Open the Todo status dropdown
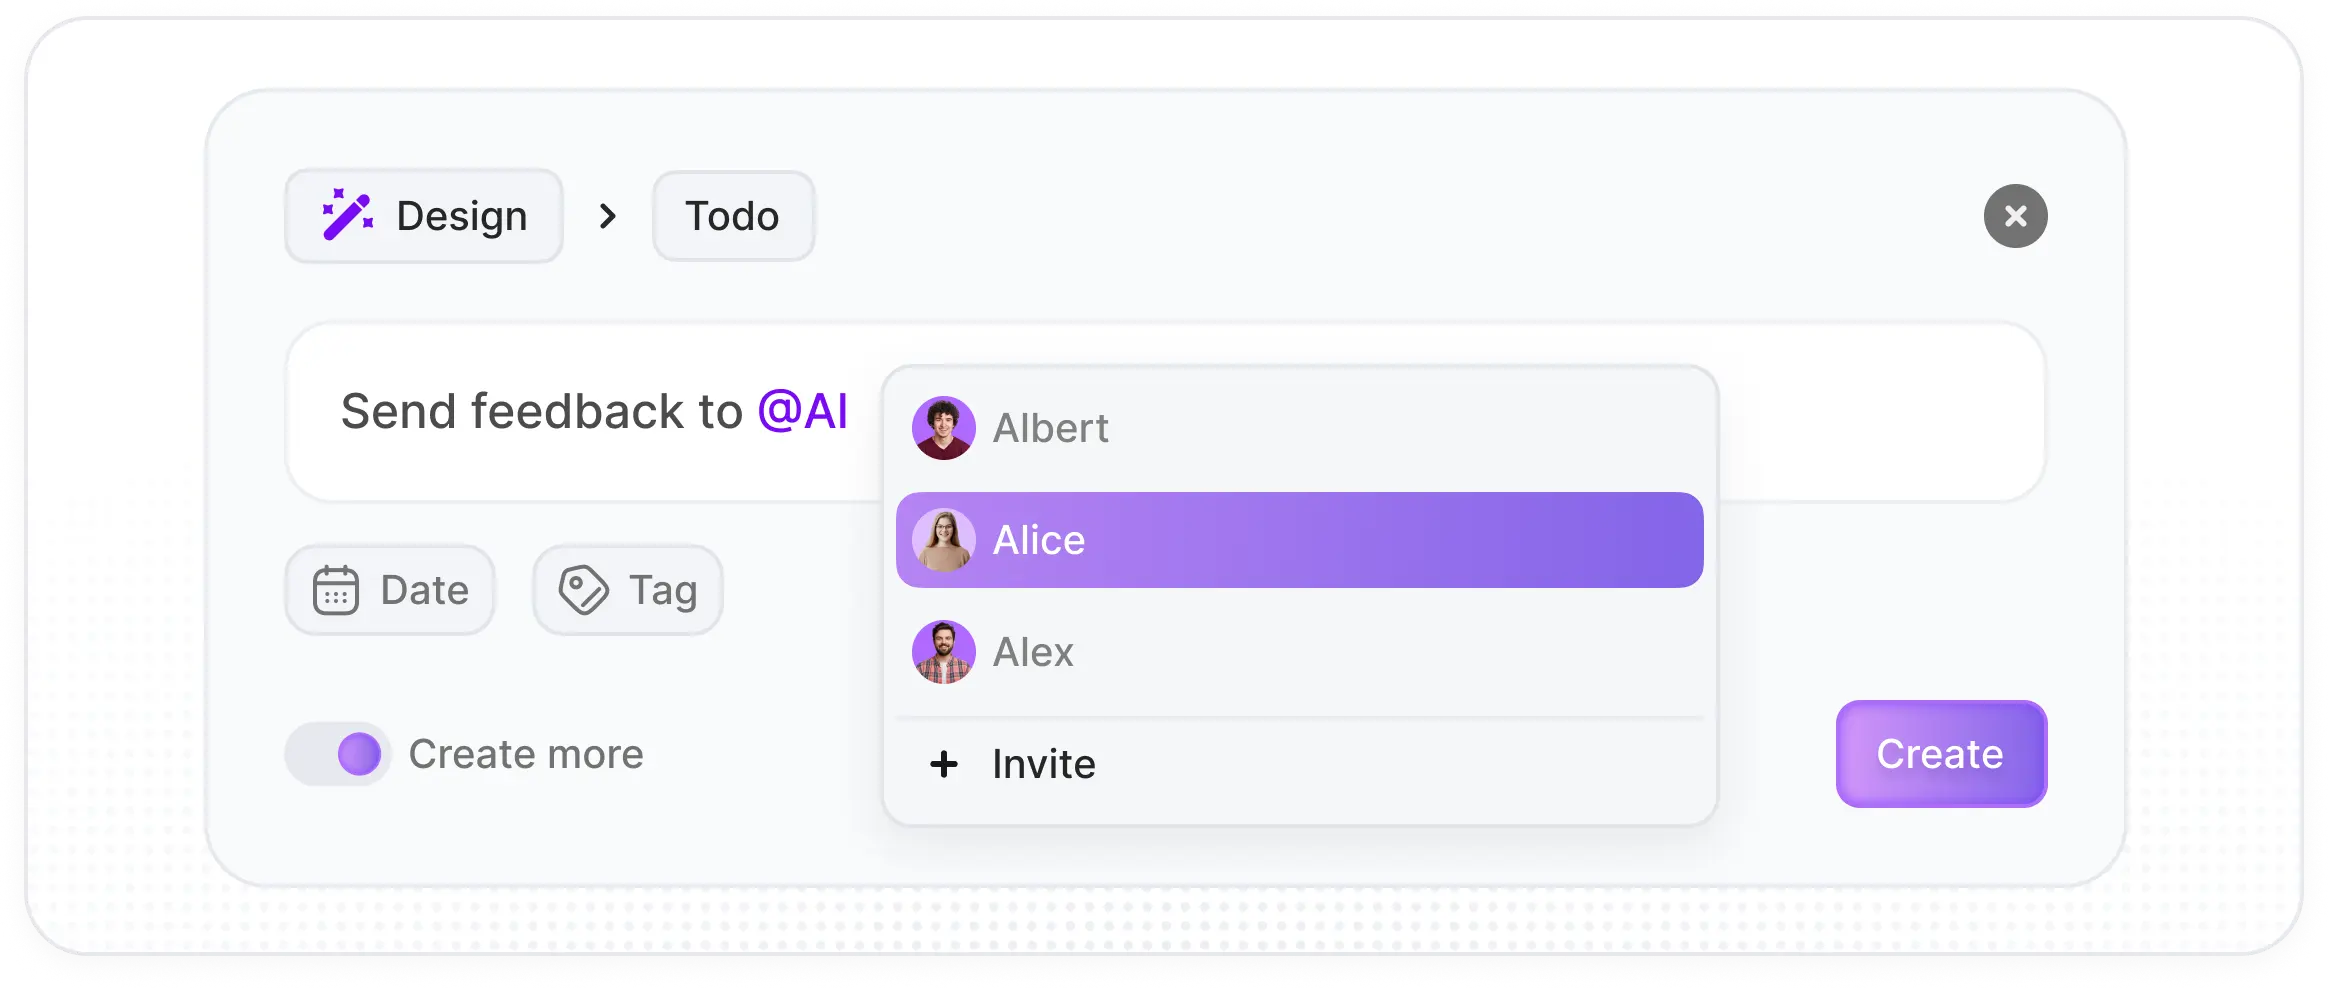2328x988 pixels. coord(733,216)
